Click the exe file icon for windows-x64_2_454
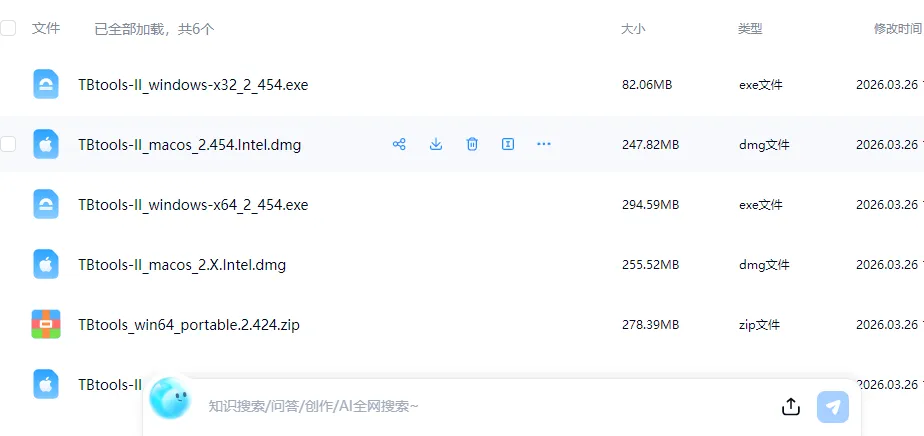This screenshot has width=924, height=436. (46, 204)
